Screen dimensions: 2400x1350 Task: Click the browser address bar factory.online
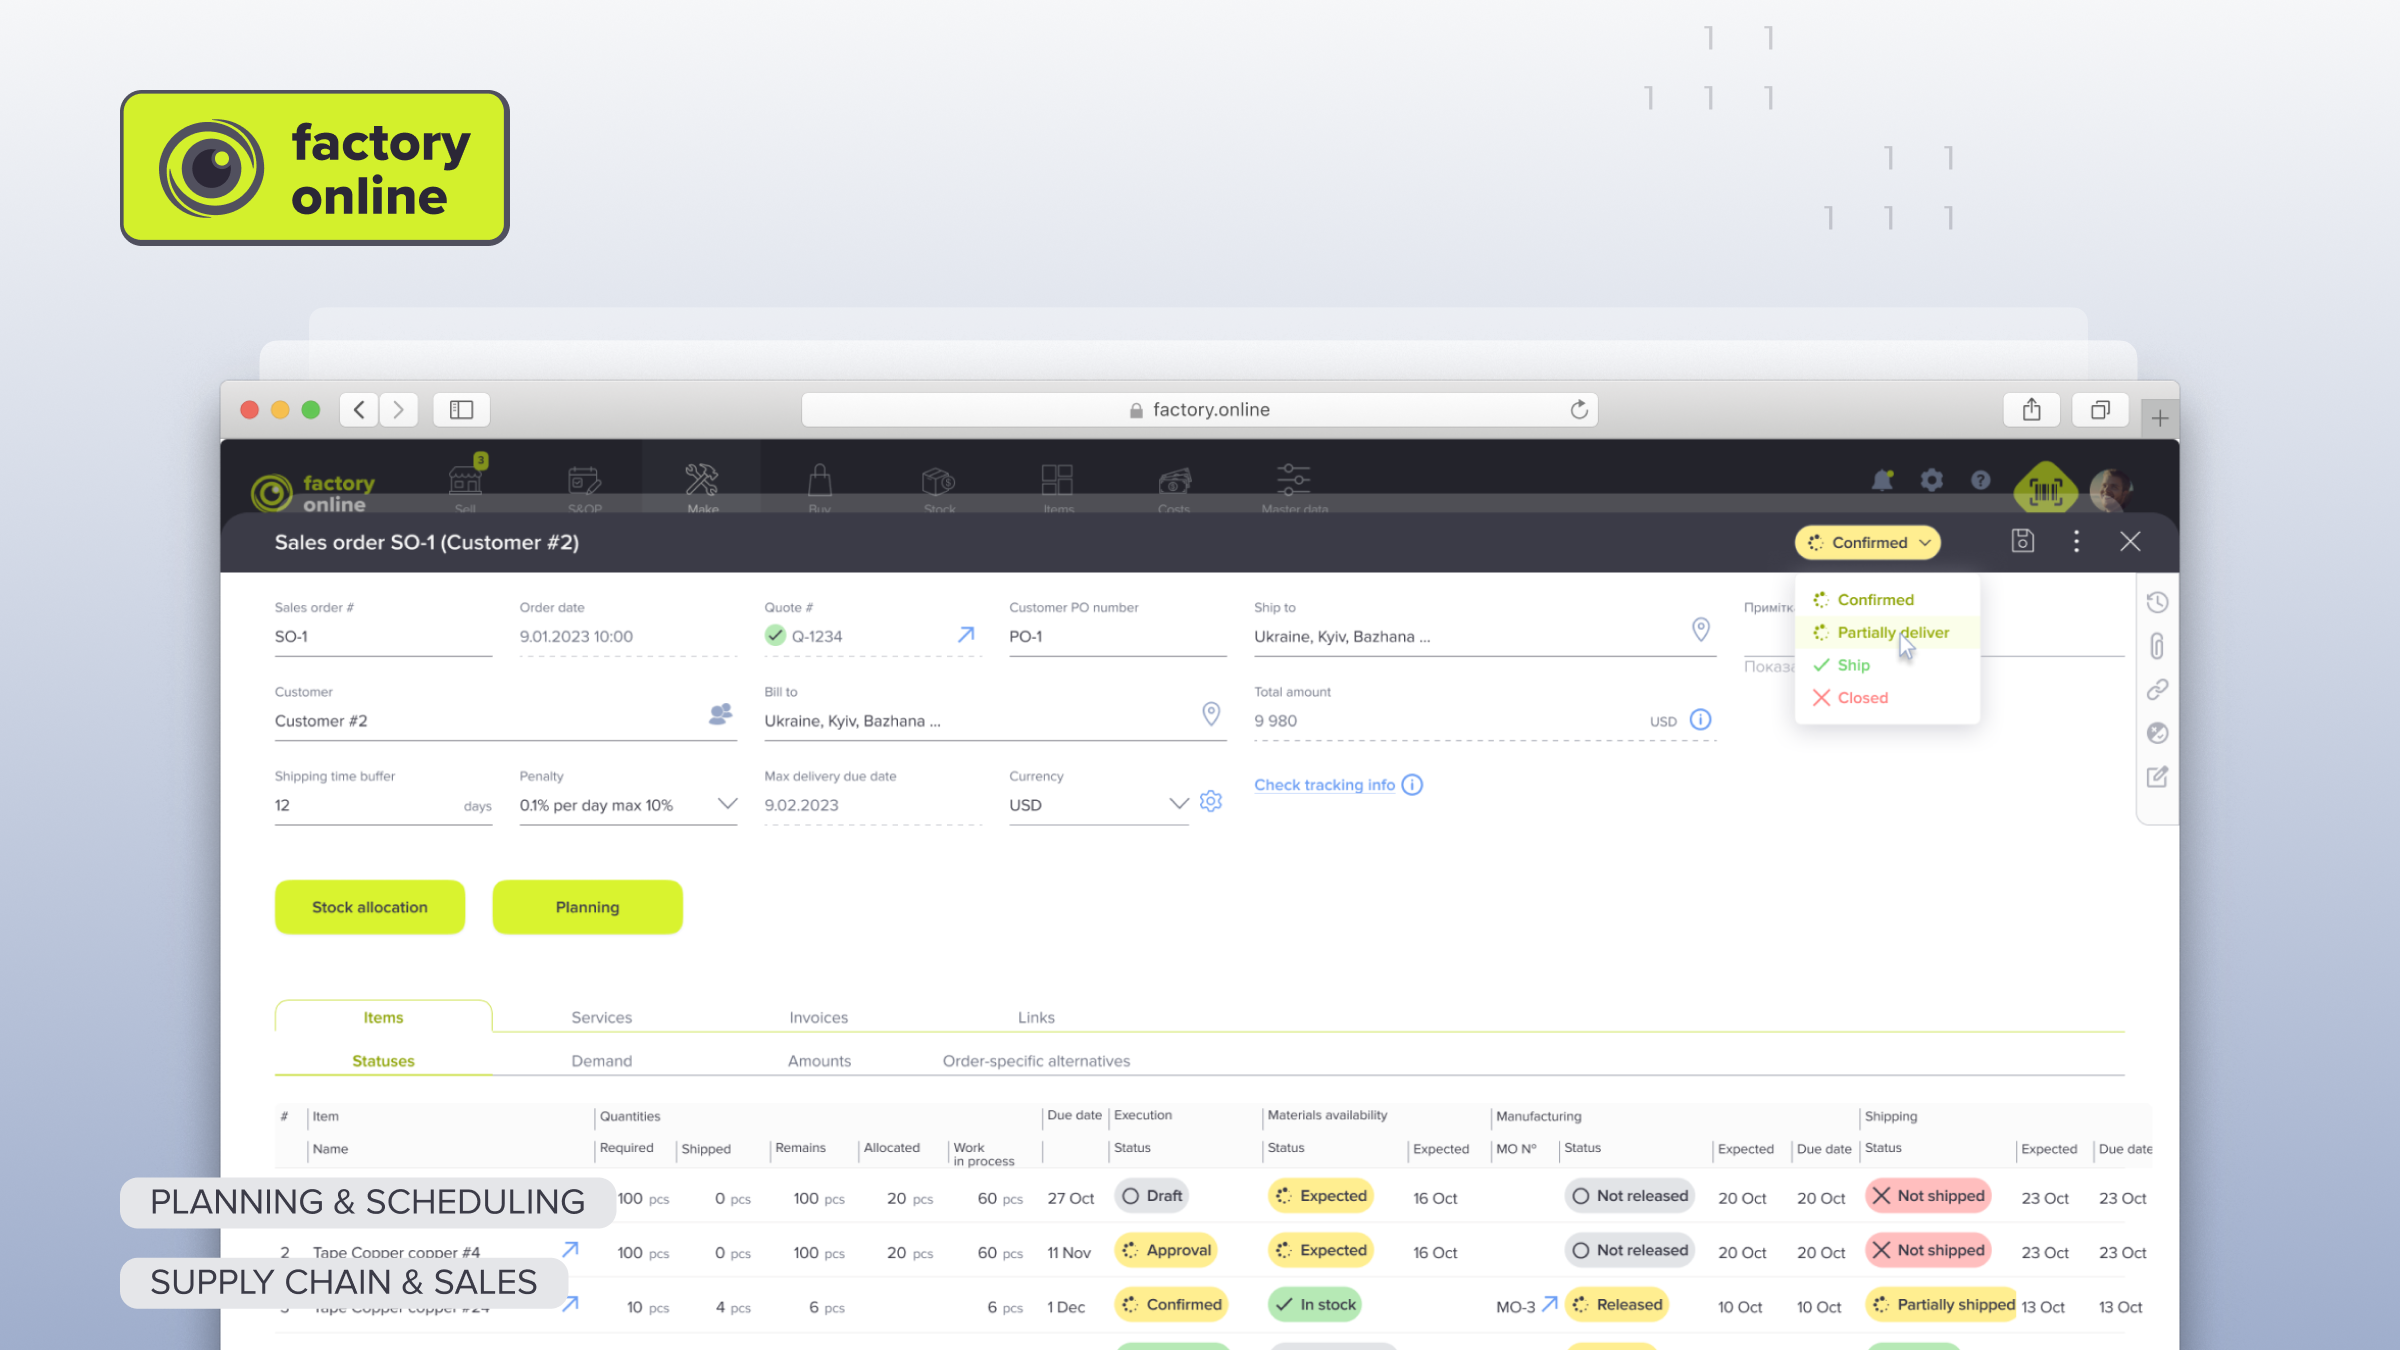pos(1199,410)
